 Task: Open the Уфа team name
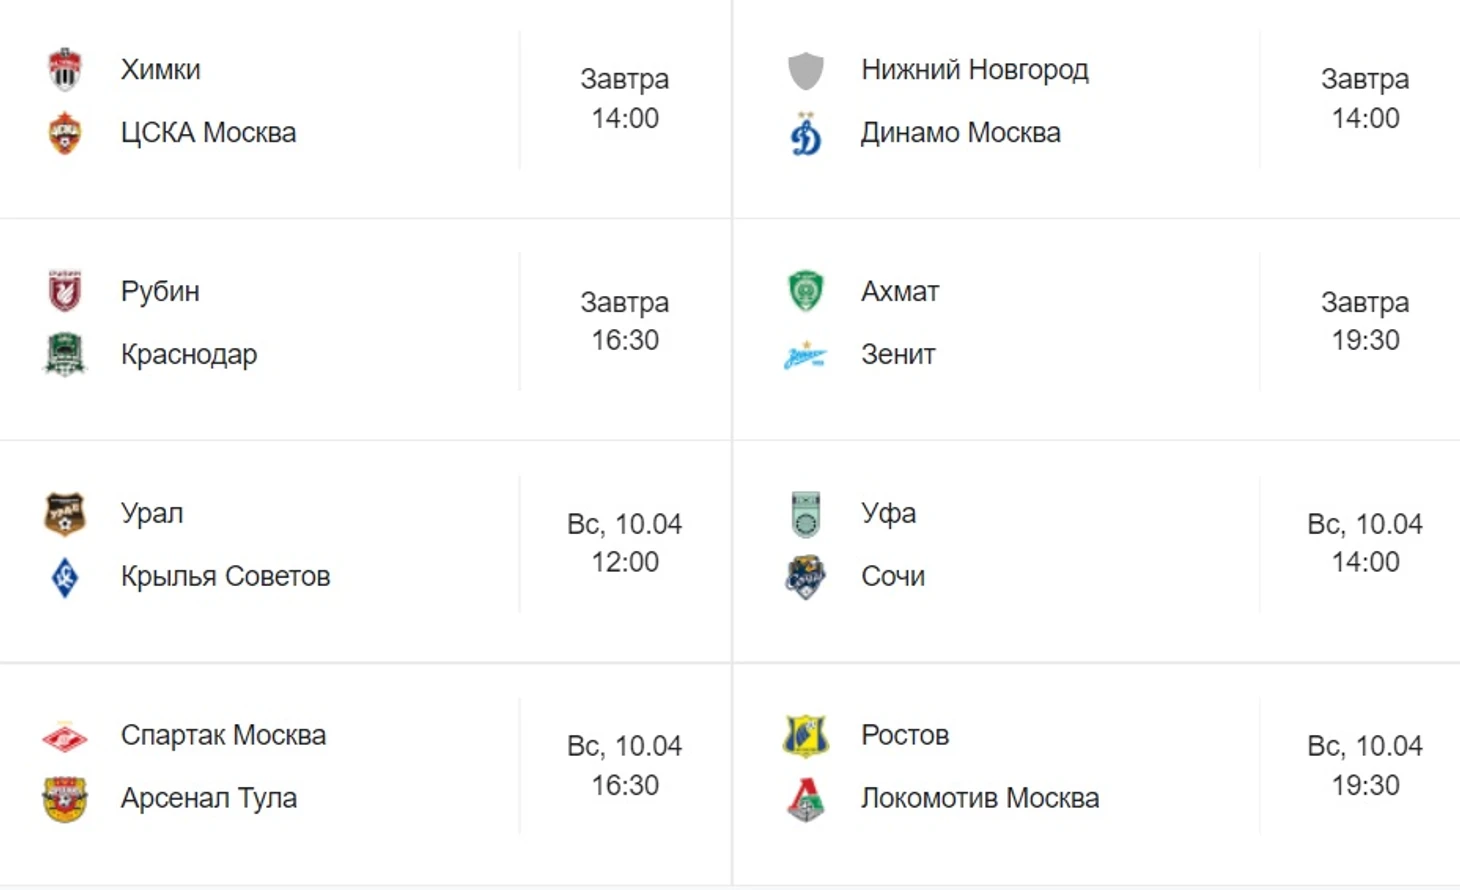889,514
